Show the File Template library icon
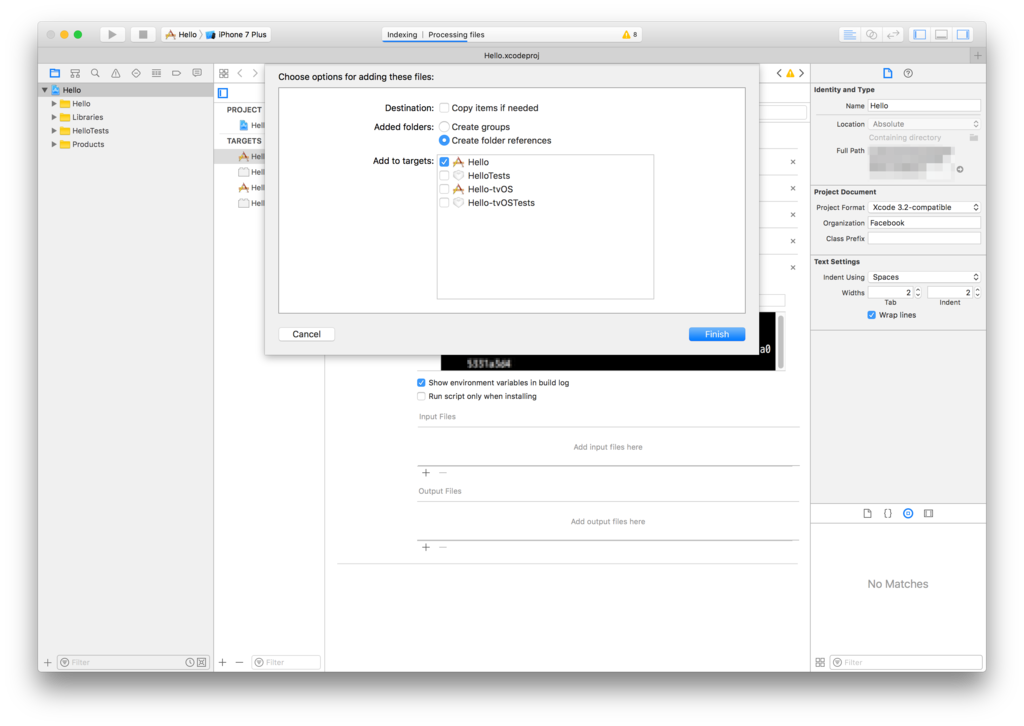Image resolution: width=1024 pixels, height=726 pixels. coord(867,513)
